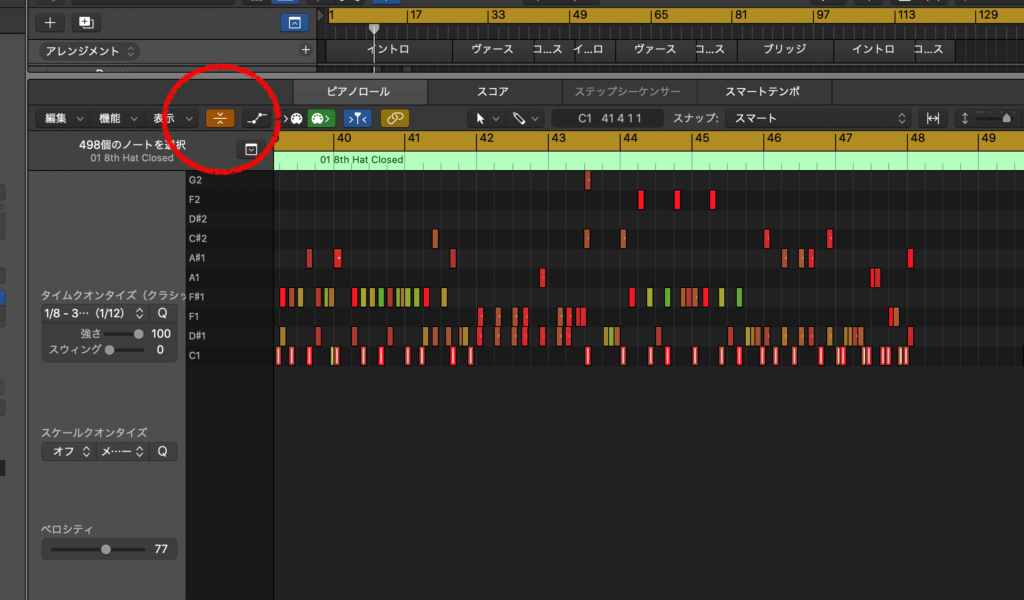This screenshot has height=600, width=1024.
Task: Open the scale quantize メジャー type popup
Action: coord(121,452)
